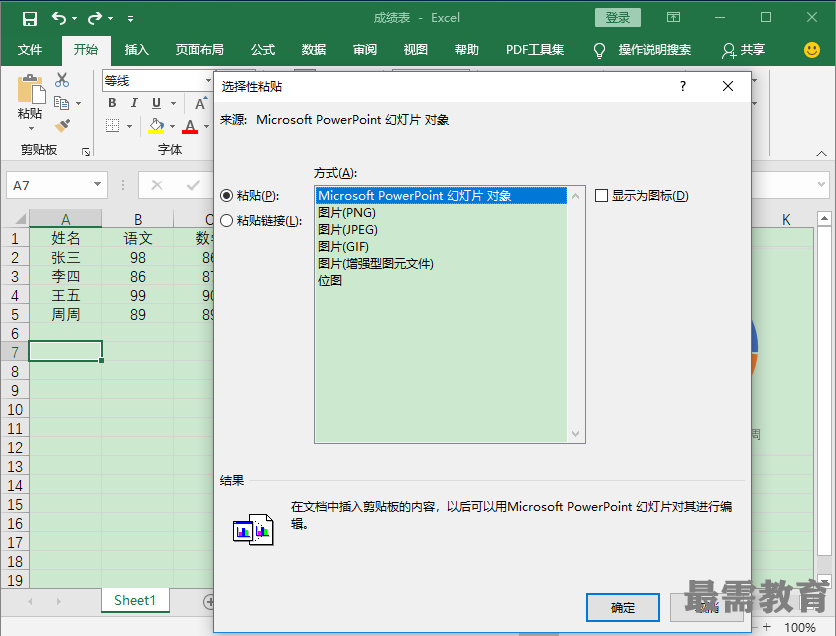Click the dialog help question mark
836x636 pixels.
point(683,86)
